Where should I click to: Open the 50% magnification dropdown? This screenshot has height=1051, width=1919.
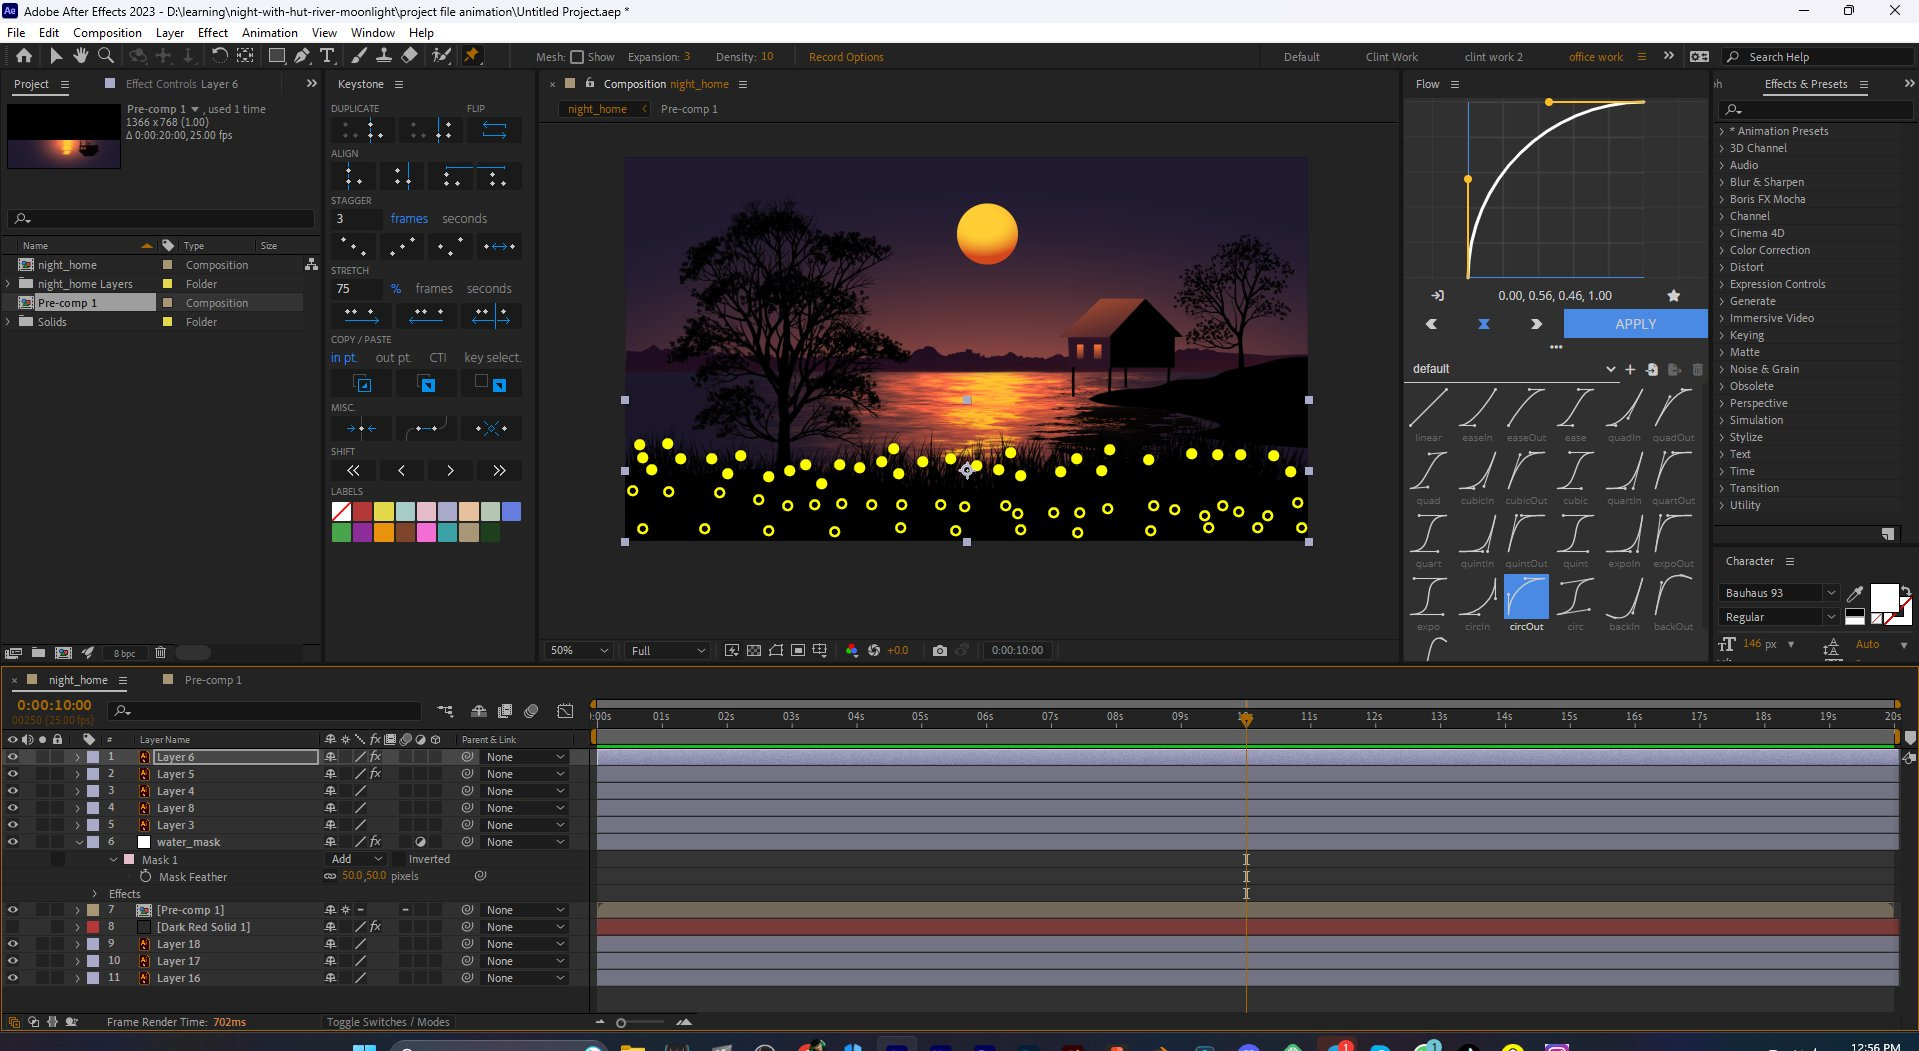click(577, 650)
